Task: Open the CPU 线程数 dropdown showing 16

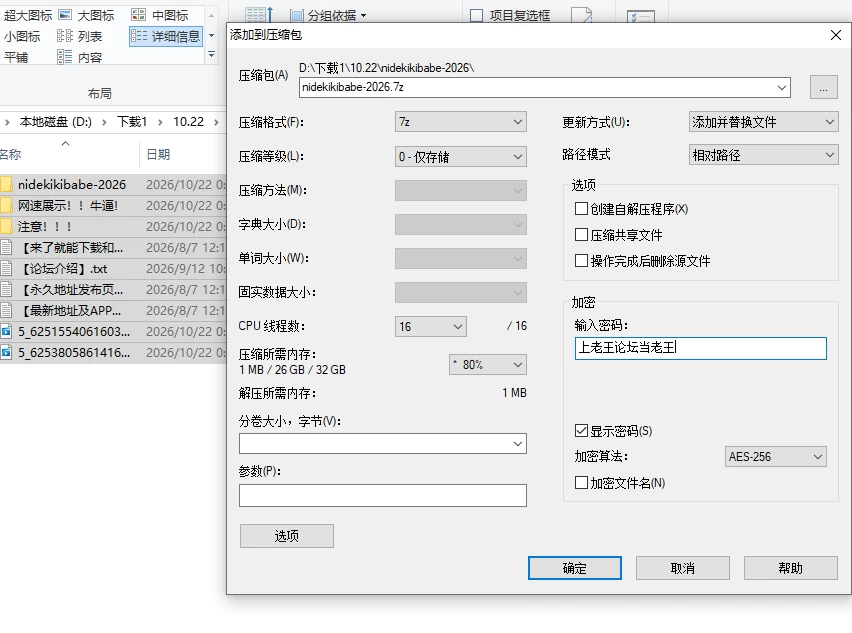Action: point(430,327)
